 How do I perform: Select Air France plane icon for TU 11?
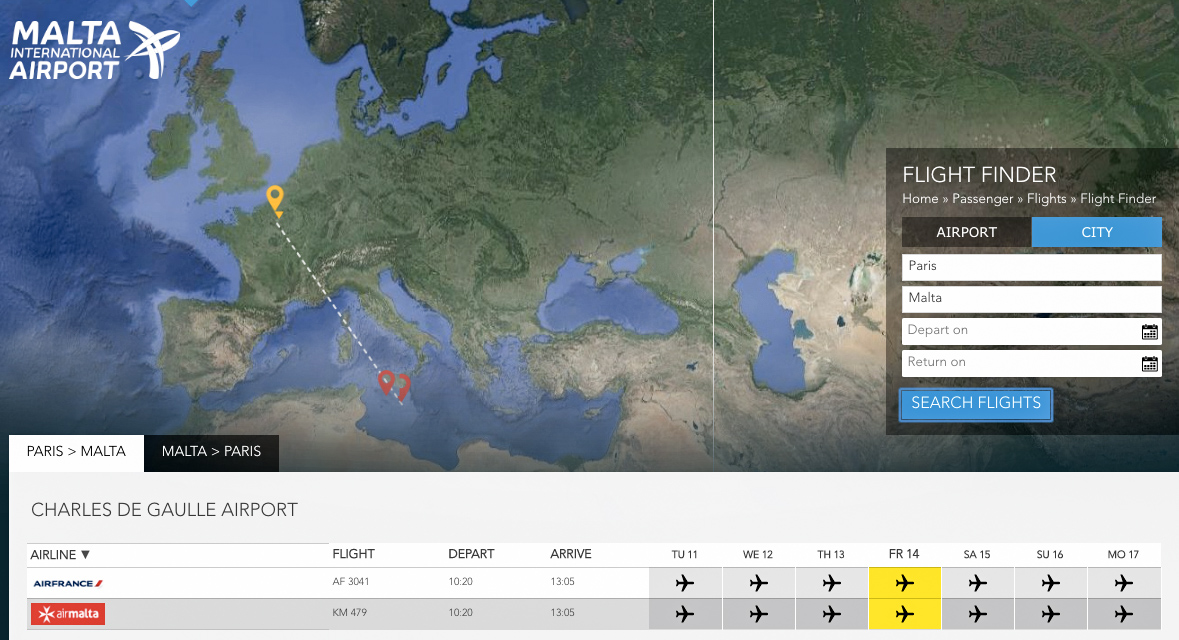point(685,583)
